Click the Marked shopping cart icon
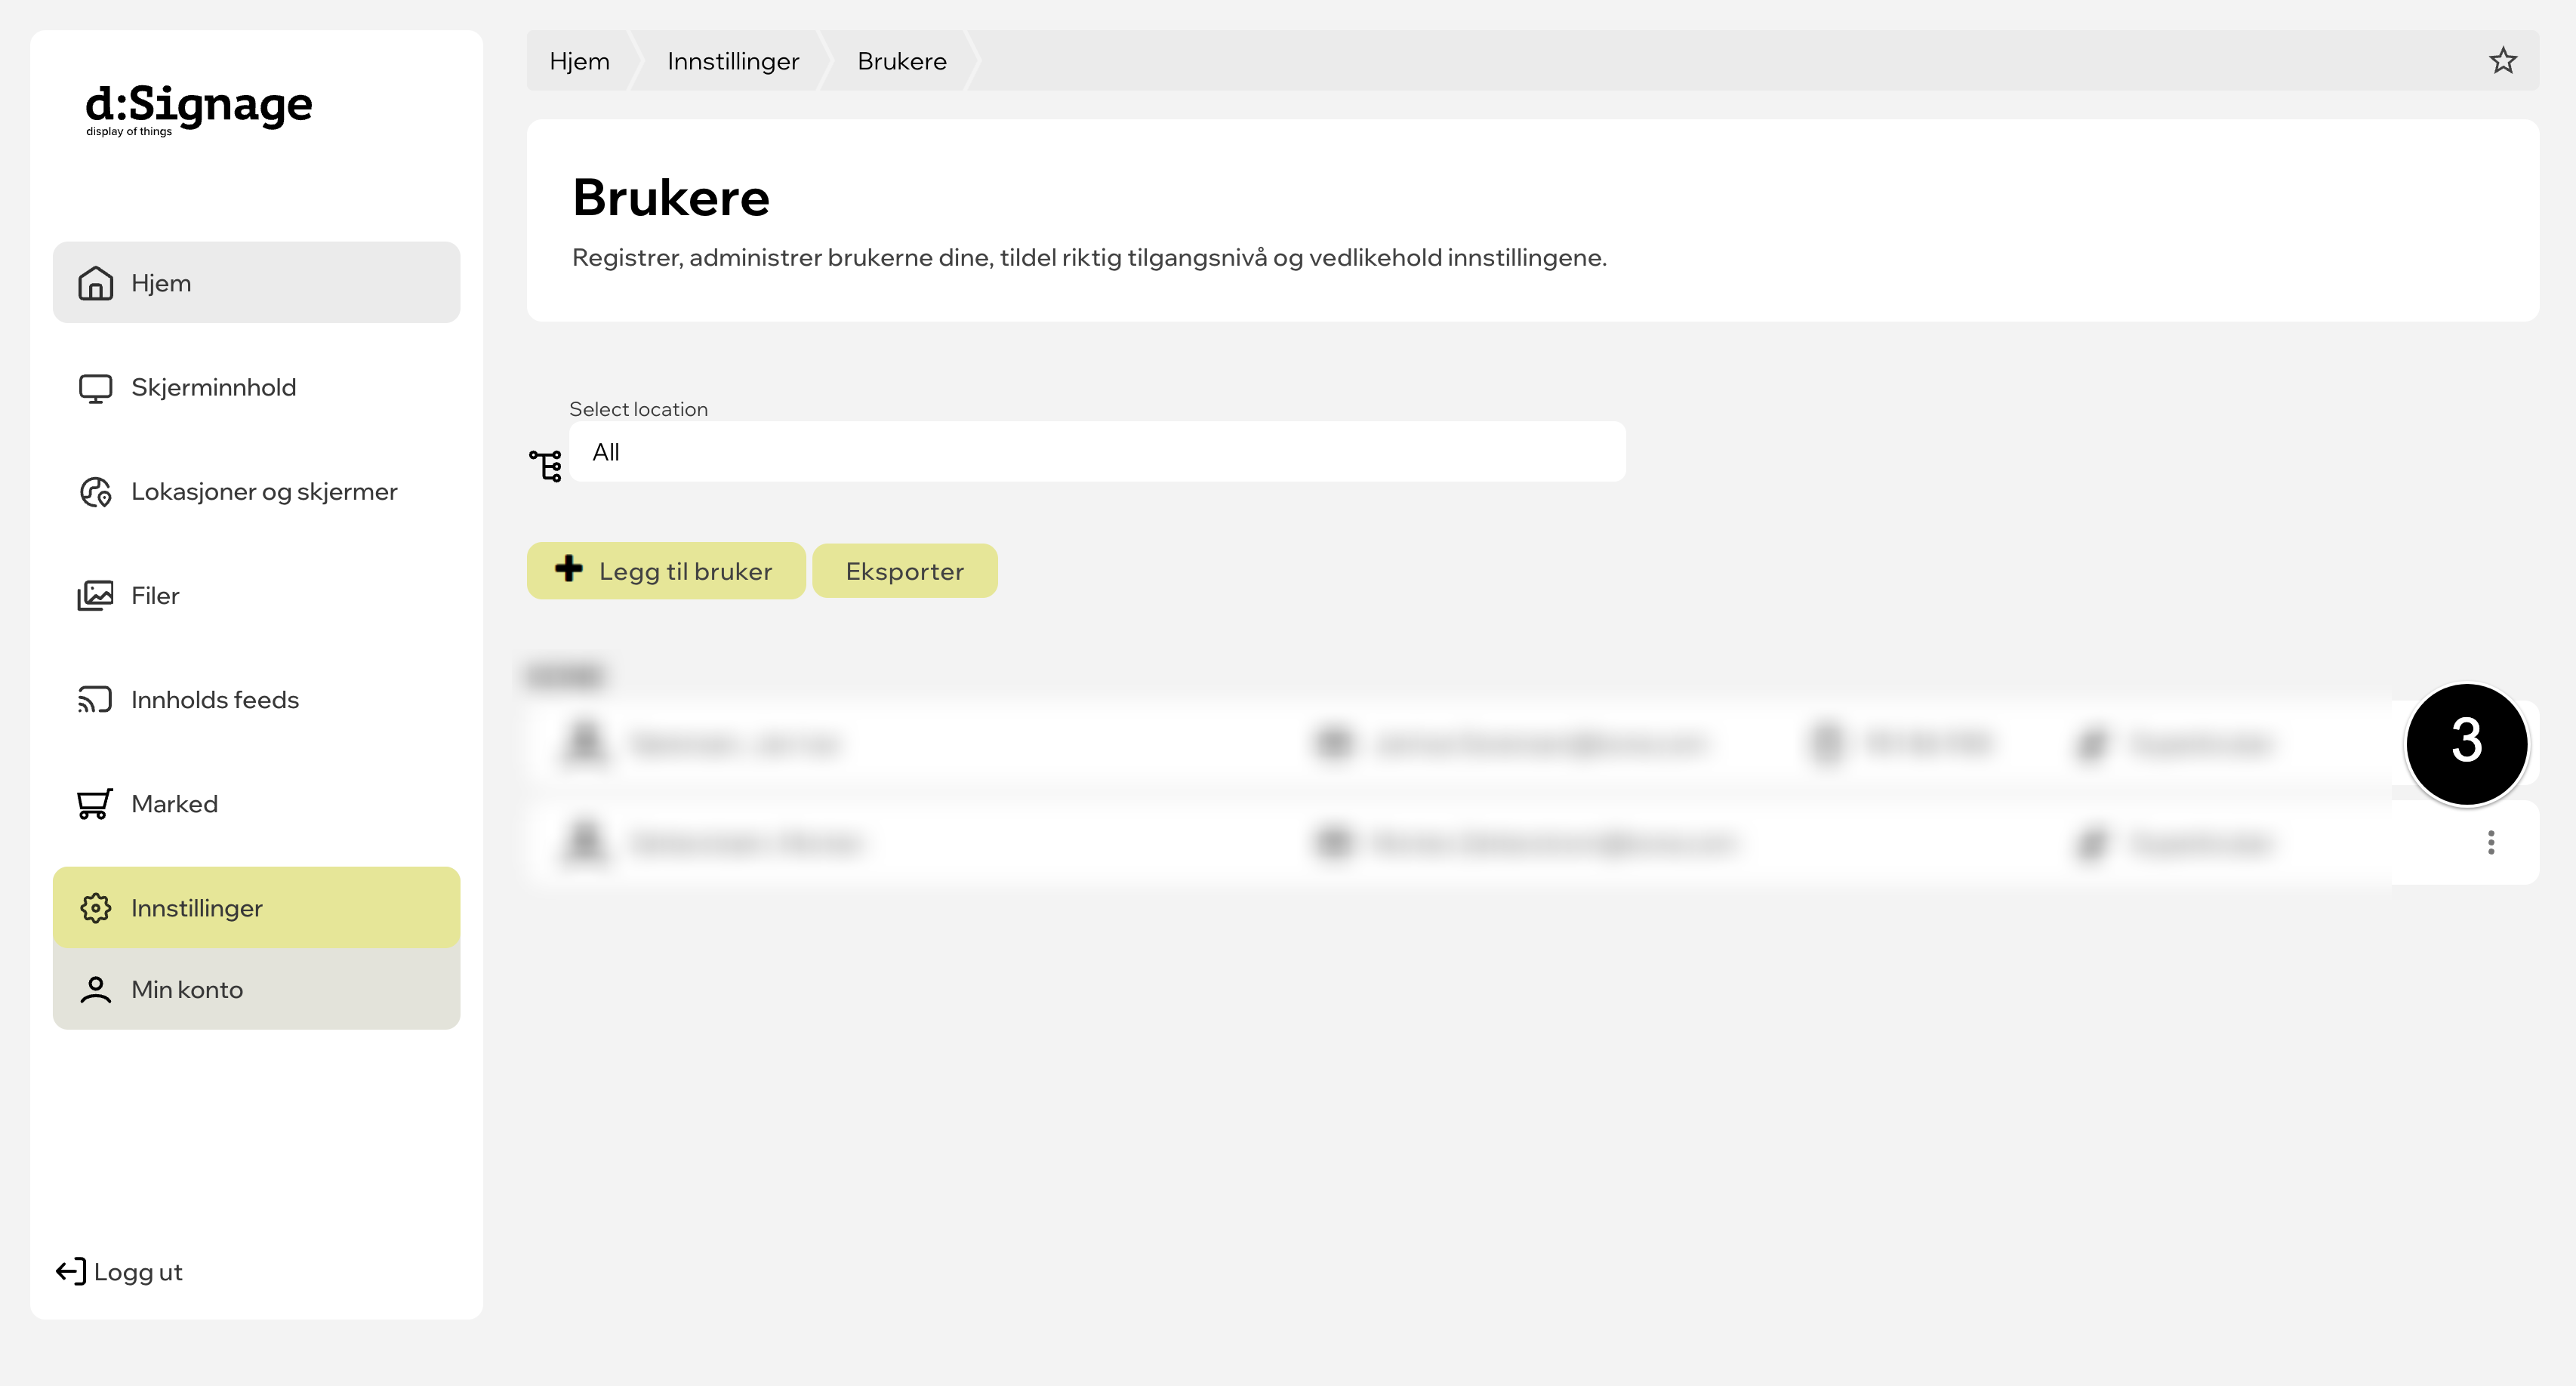Image resolution: width=2576 pixels, height=1386 pixels. point(95,804)
